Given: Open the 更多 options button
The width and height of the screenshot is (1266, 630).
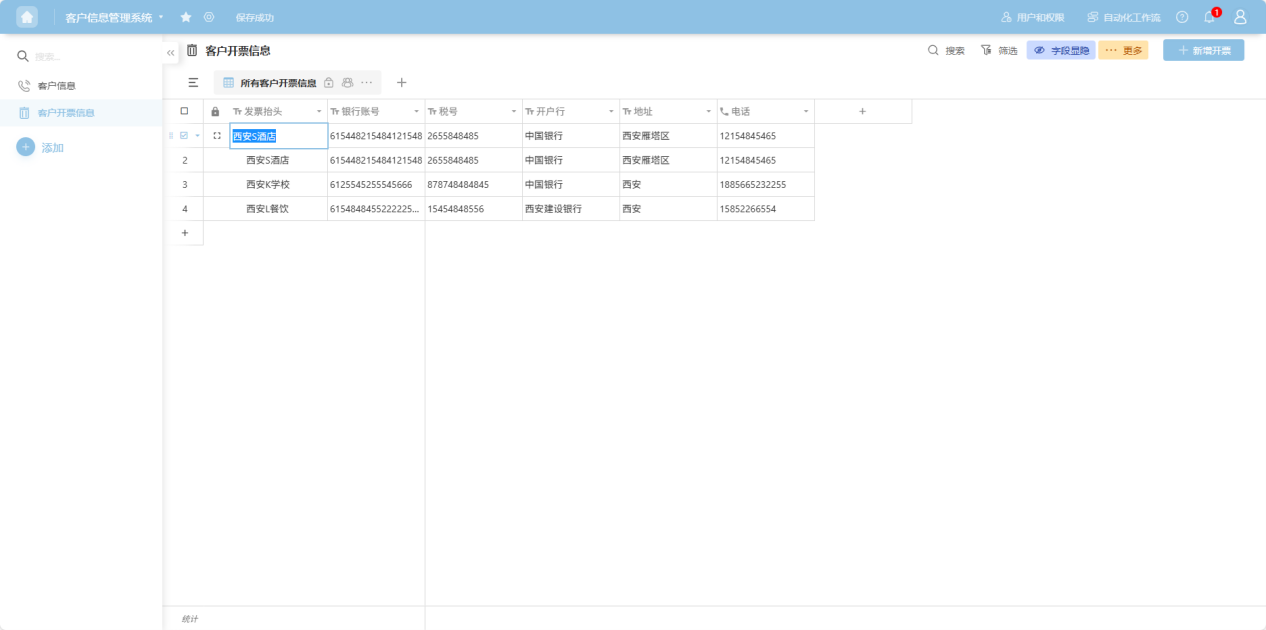Looking at the screenshot, I should click(1123, 50).
